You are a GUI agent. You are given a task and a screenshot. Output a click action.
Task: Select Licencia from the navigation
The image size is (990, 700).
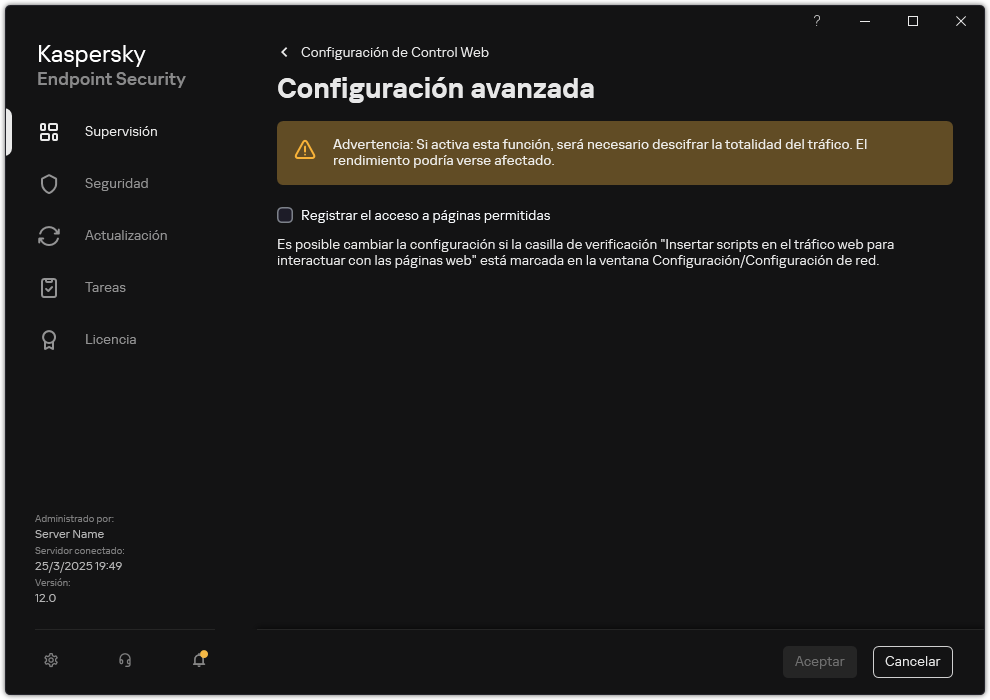110,339
